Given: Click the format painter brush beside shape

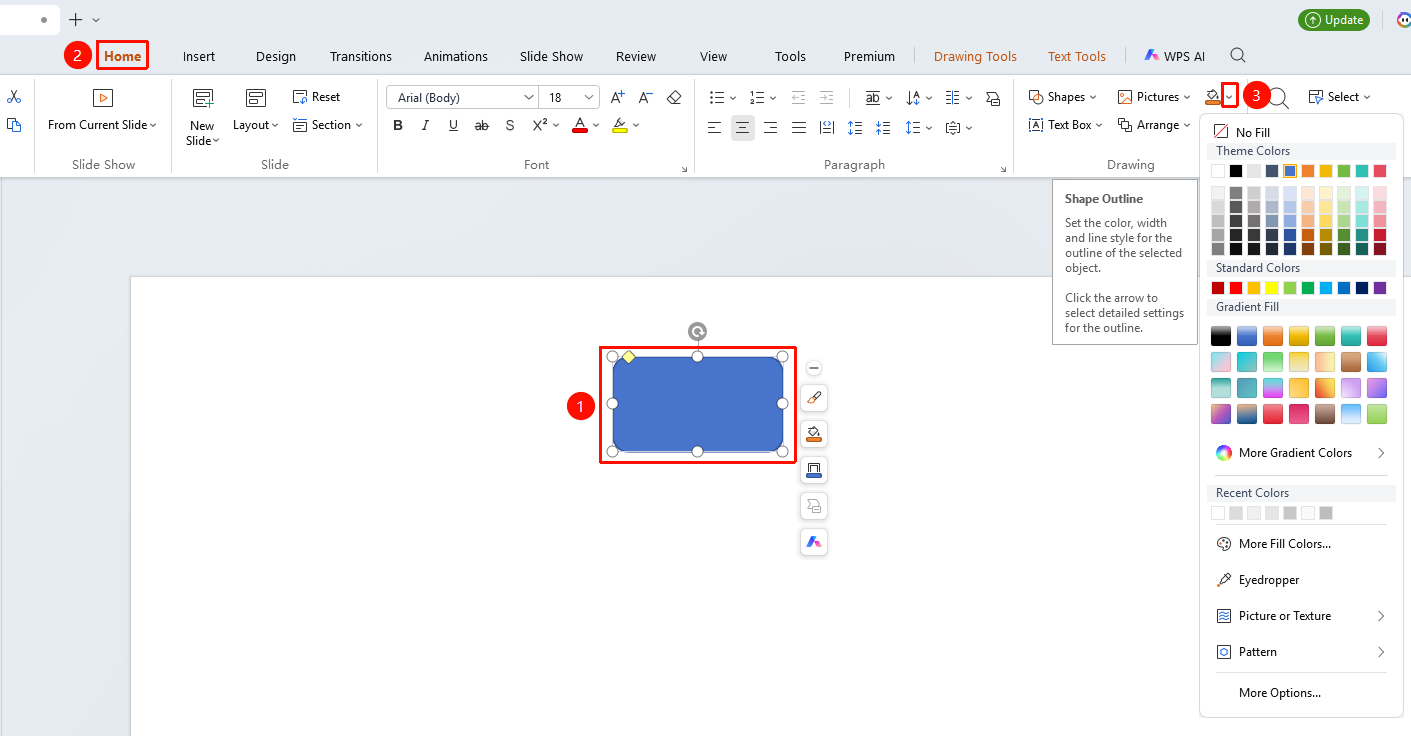Looking at the screenshot, I should pos(814,398).
